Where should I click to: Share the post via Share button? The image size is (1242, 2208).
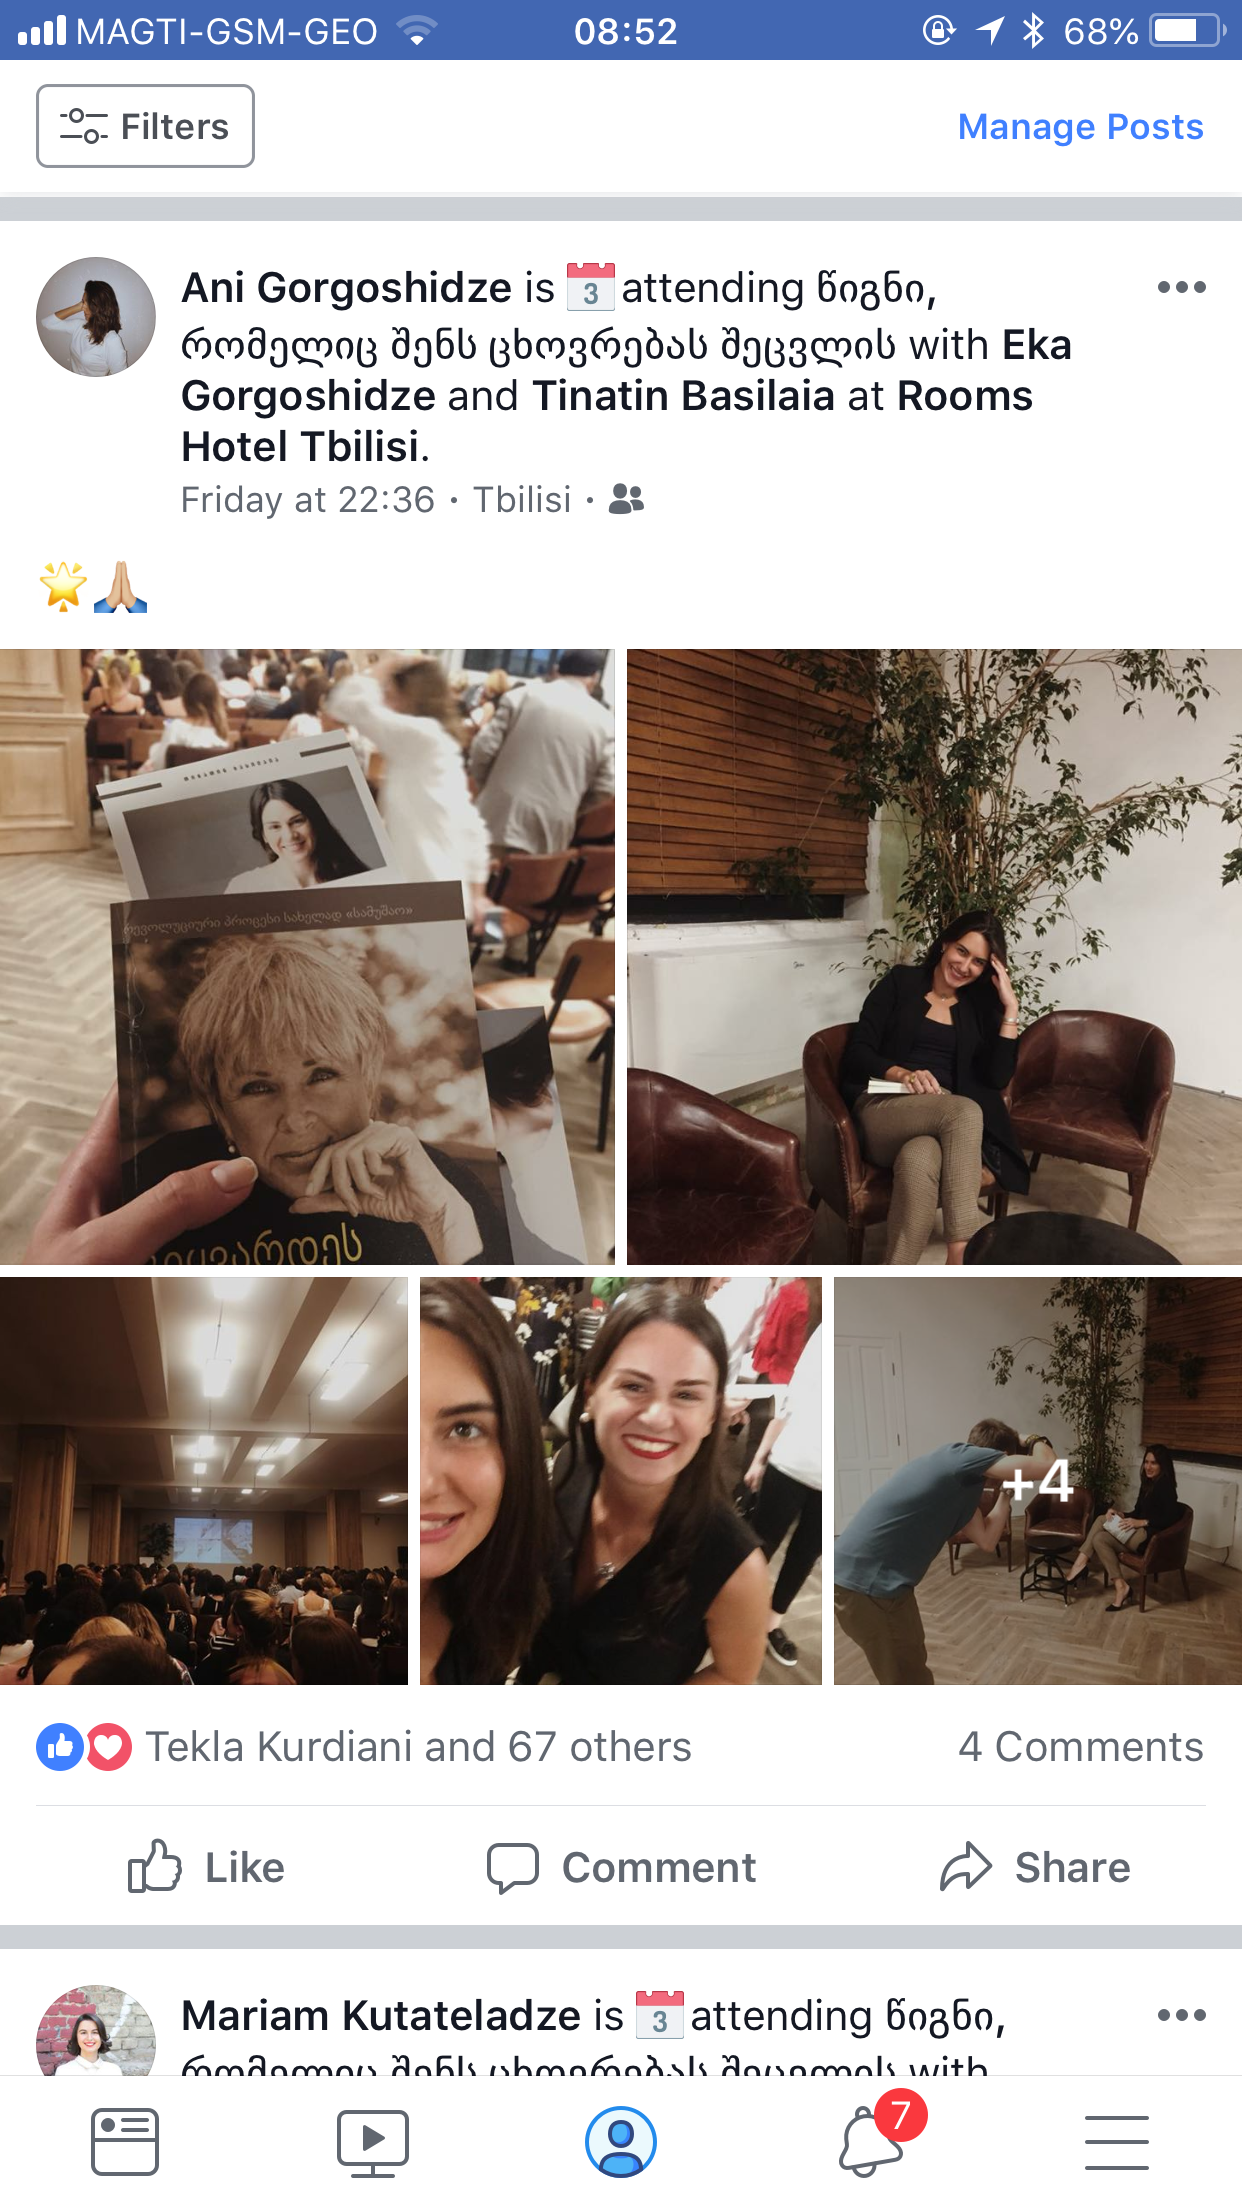click(x=1035, y=1867)
